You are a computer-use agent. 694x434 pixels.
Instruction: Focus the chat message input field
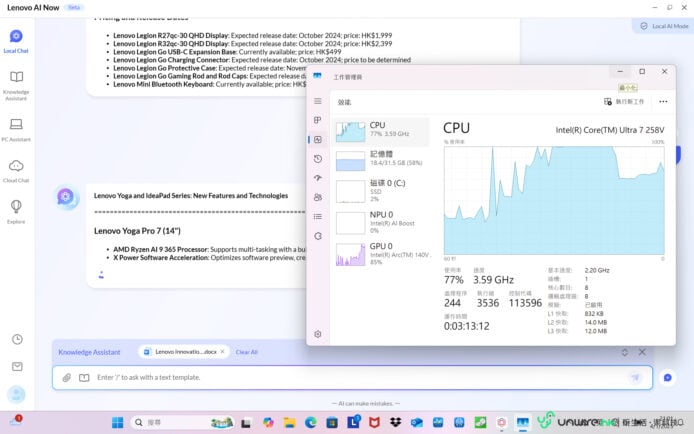[352, 377]
